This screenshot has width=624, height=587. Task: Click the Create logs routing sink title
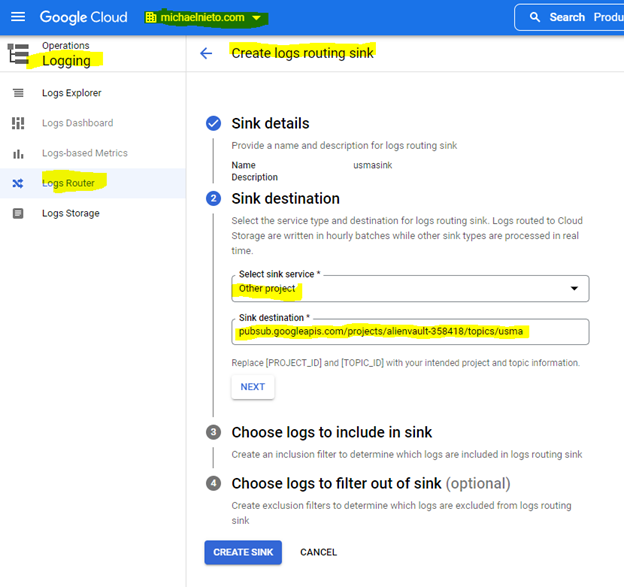302,53
